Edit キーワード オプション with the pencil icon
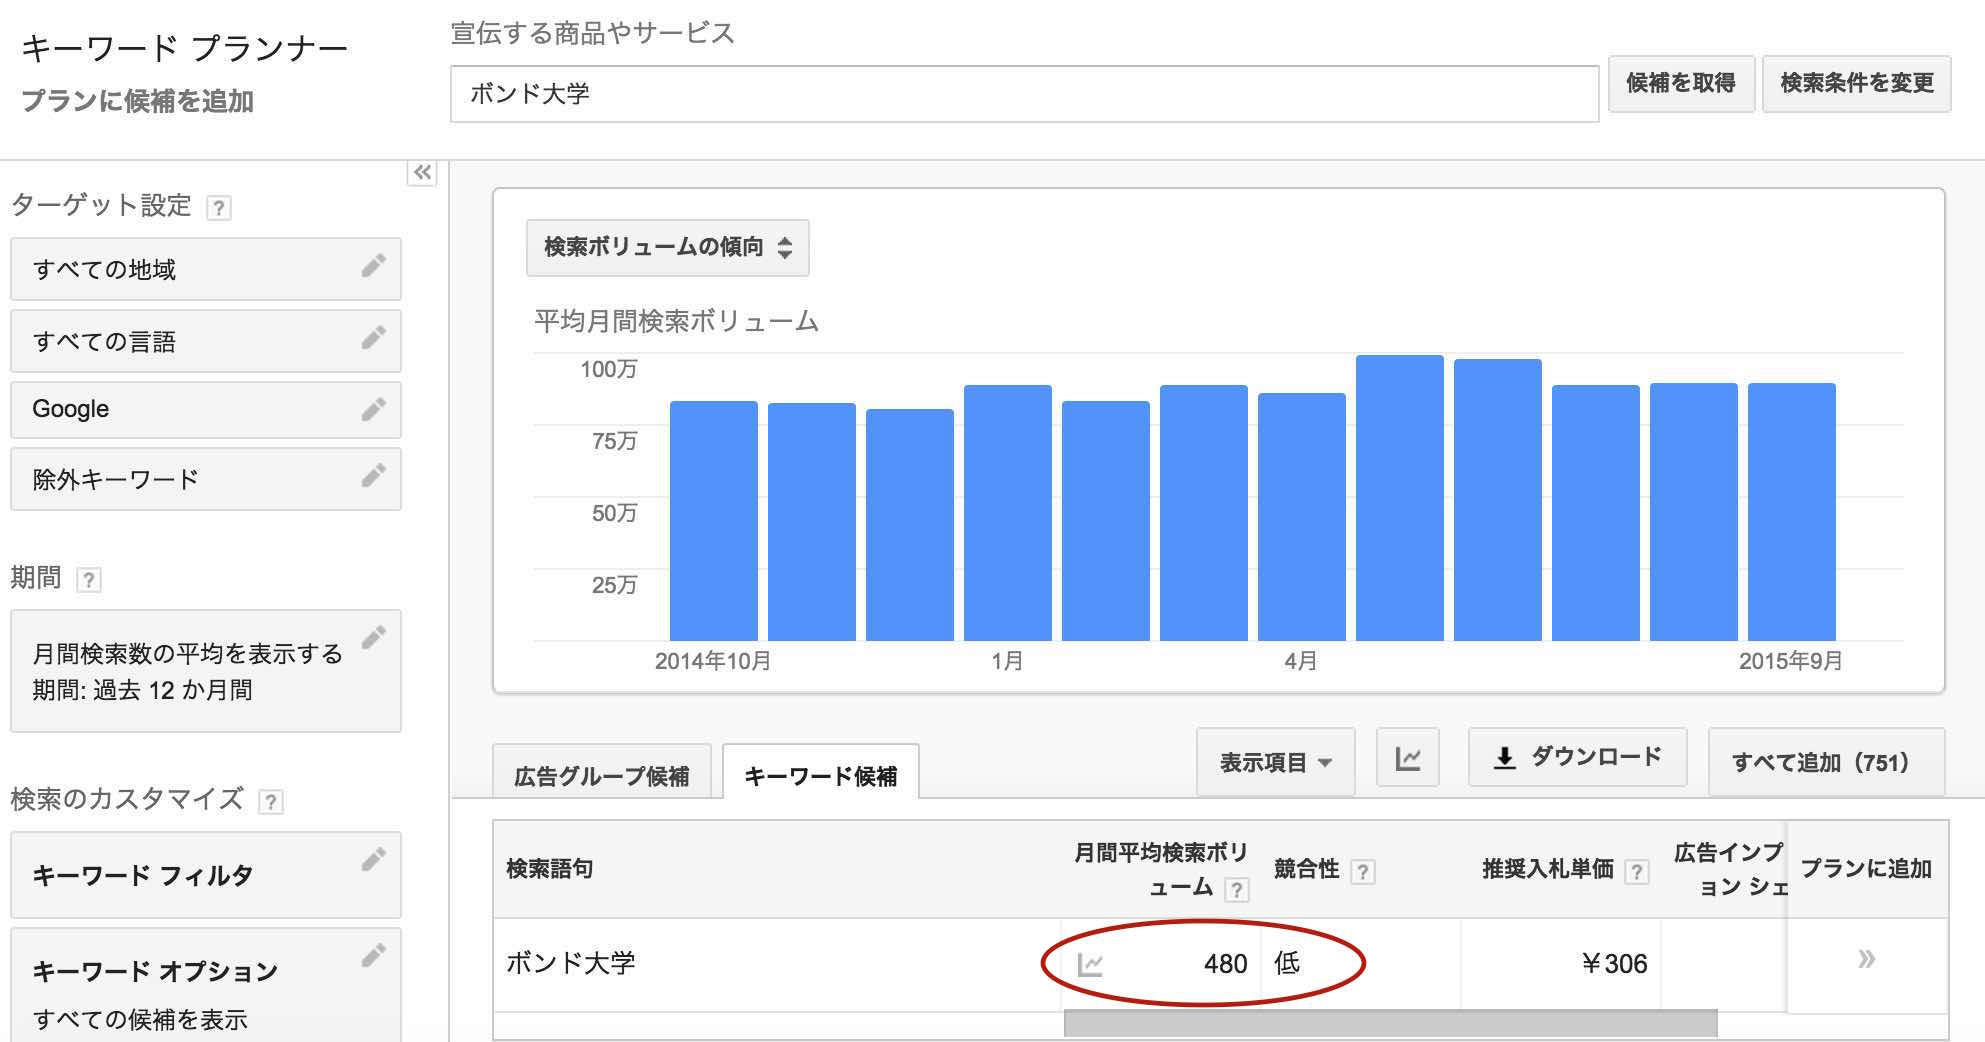 coord(373,956)
